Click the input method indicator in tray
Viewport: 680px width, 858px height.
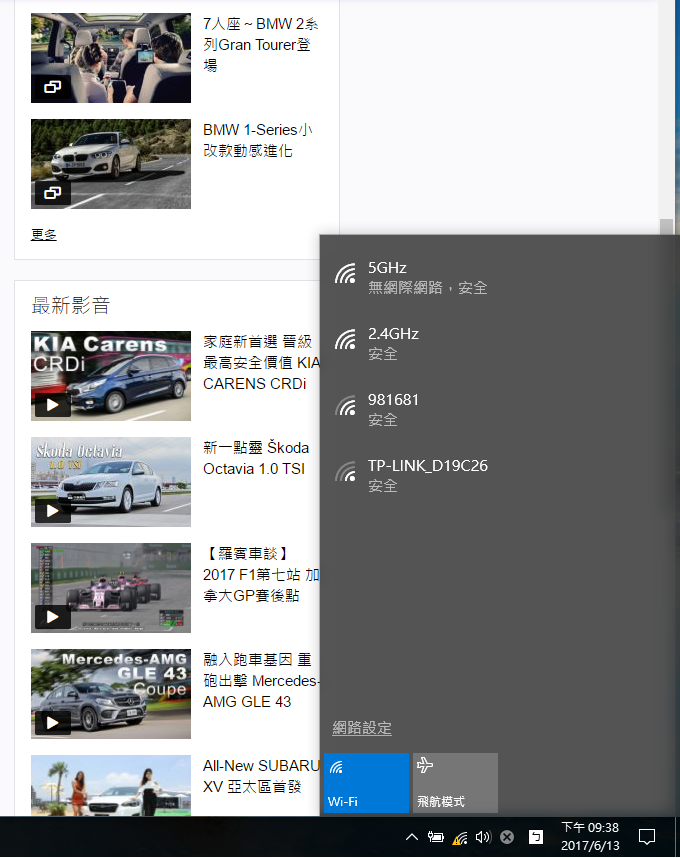[536, 837]
